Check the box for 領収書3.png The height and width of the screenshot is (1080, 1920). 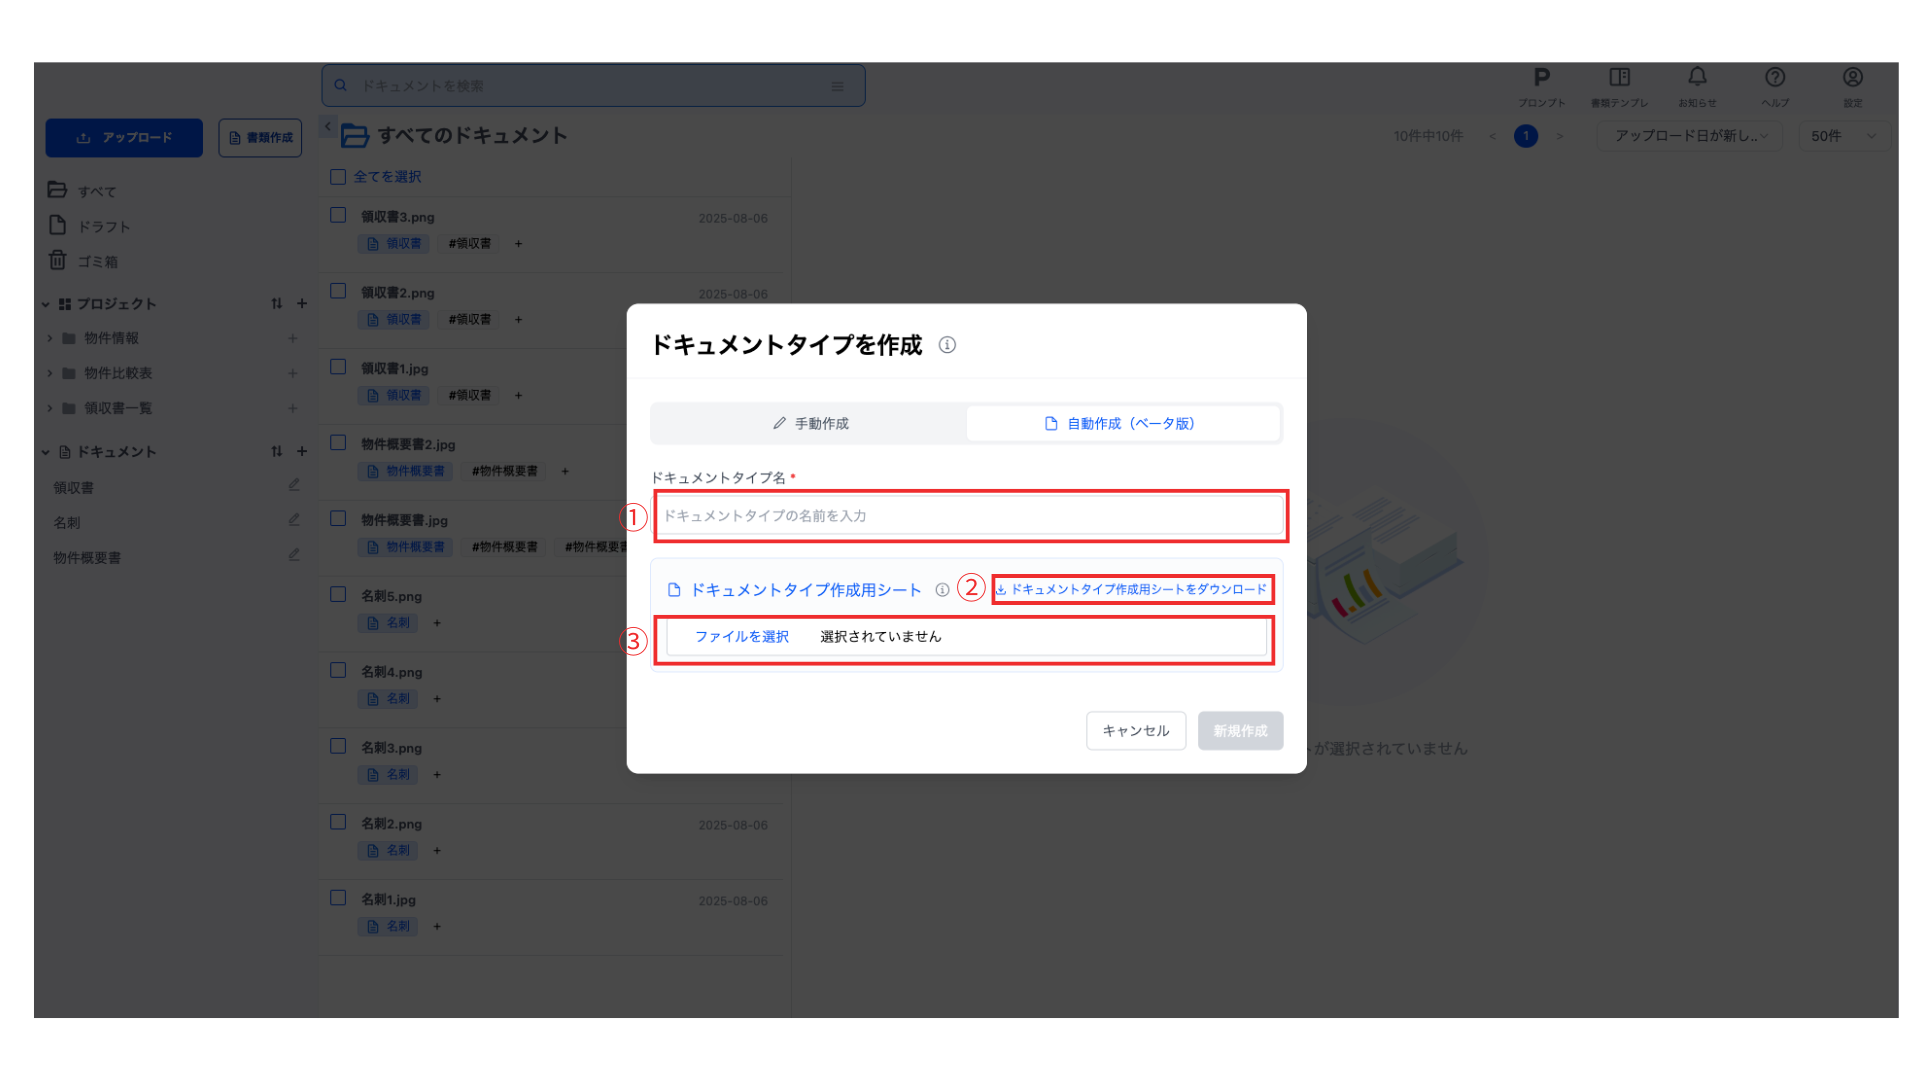(338, 215)
